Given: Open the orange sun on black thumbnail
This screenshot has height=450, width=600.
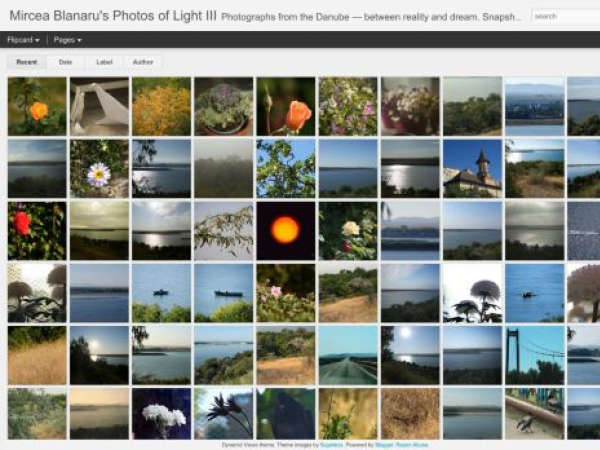Looking at the screenshot, I should point(286,231).
